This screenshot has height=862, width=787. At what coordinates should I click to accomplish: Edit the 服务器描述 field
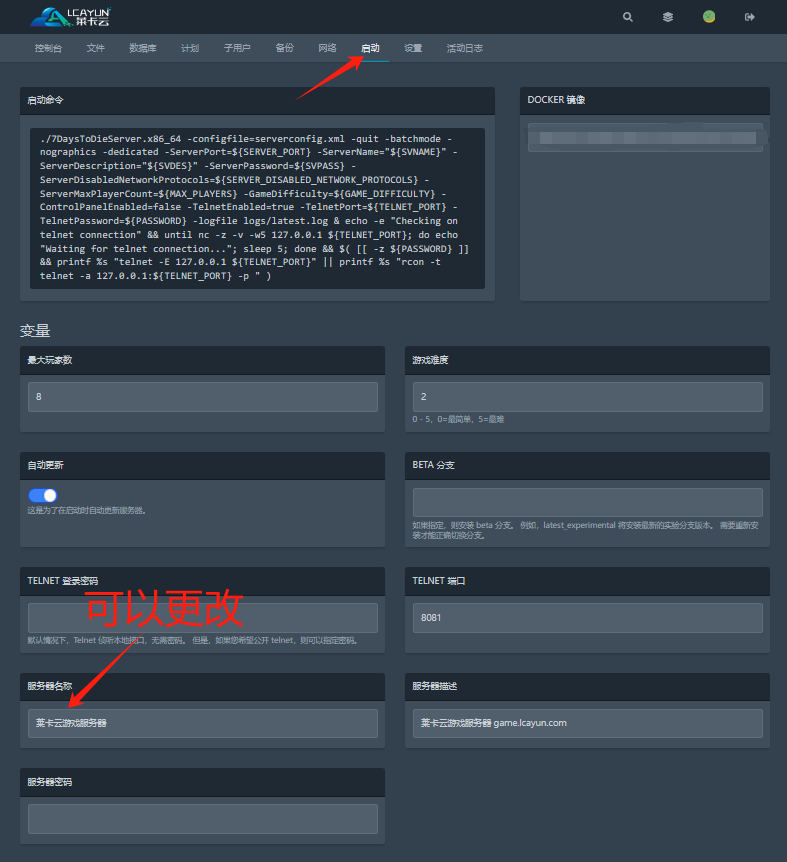point(588,723)
